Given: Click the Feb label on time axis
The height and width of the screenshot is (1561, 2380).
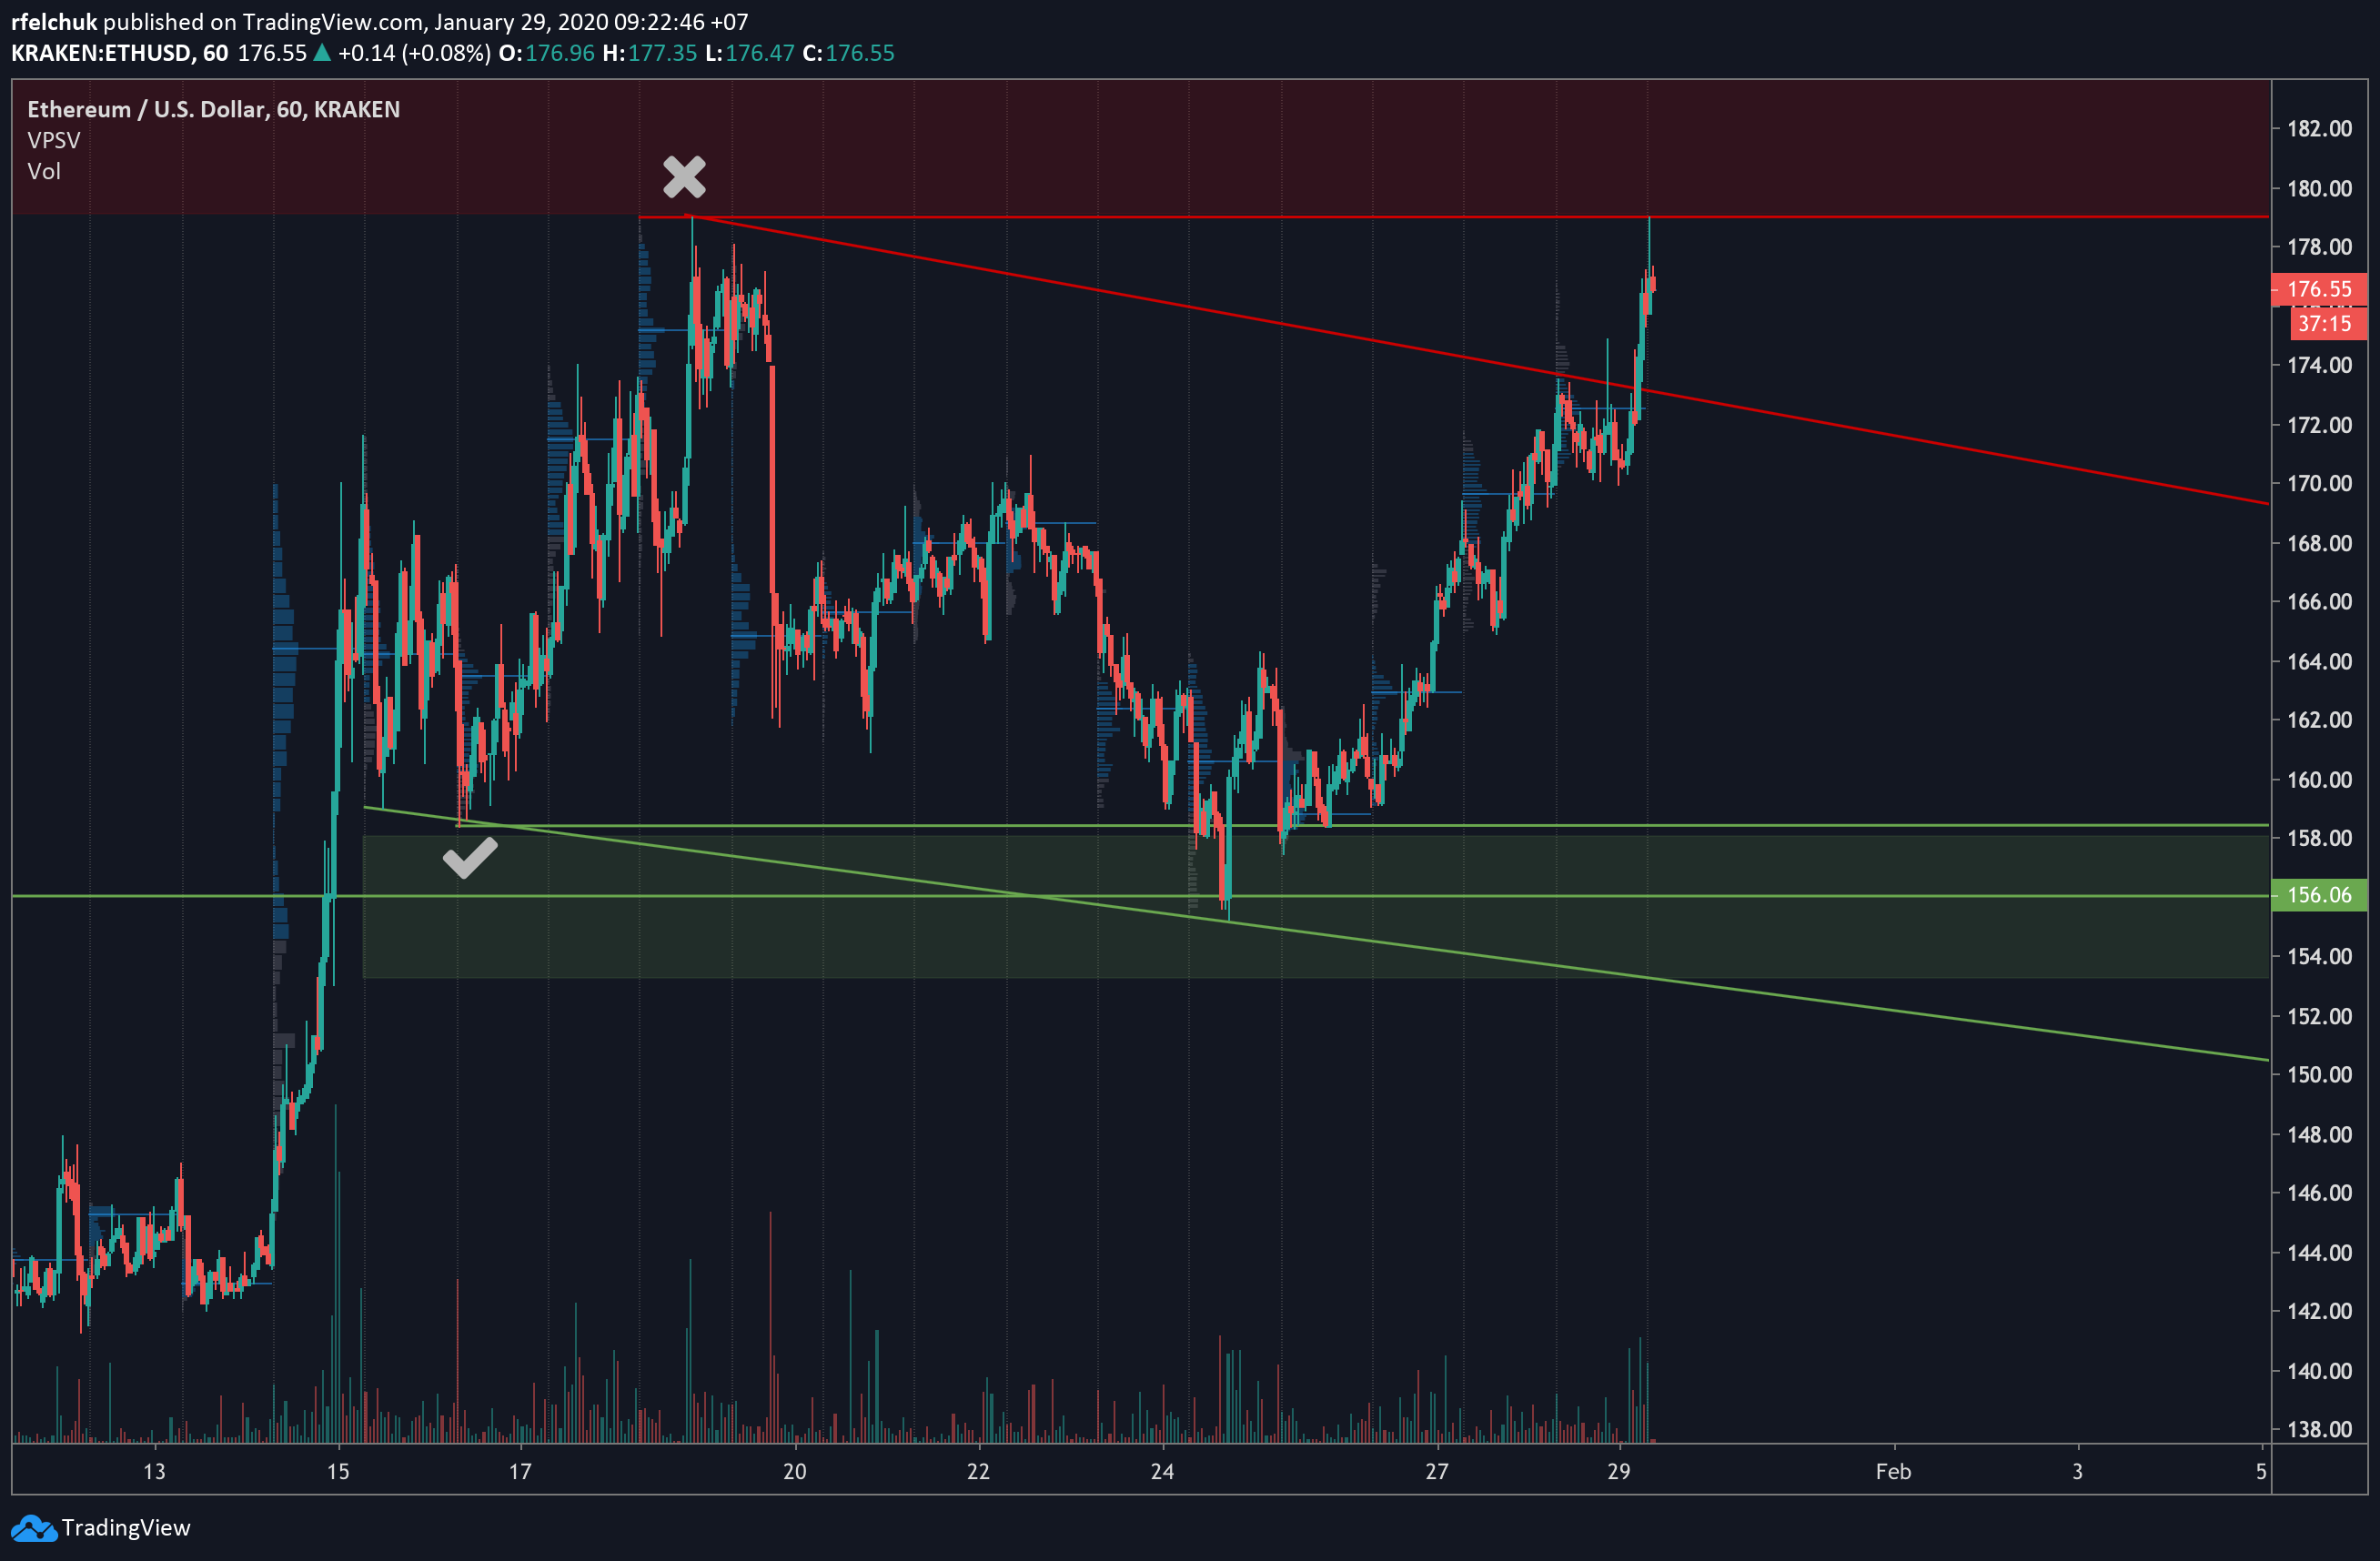Looking at the screenshot, I should coord(1893,1471).
